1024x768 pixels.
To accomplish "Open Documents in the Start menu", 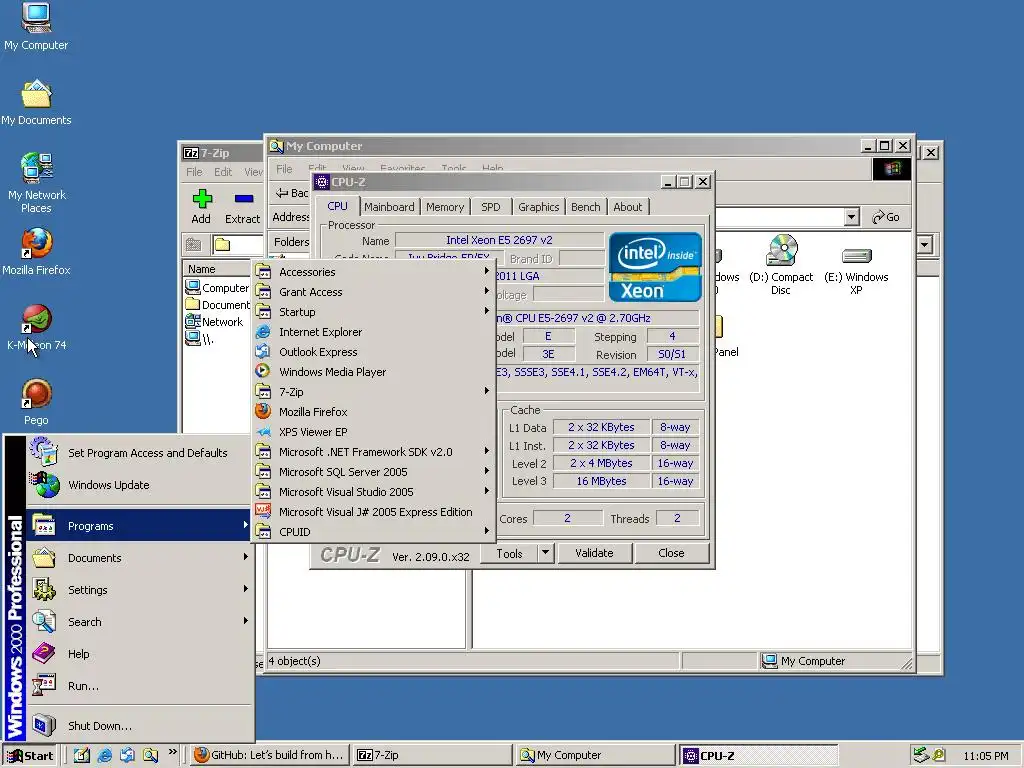I will 140,558.
